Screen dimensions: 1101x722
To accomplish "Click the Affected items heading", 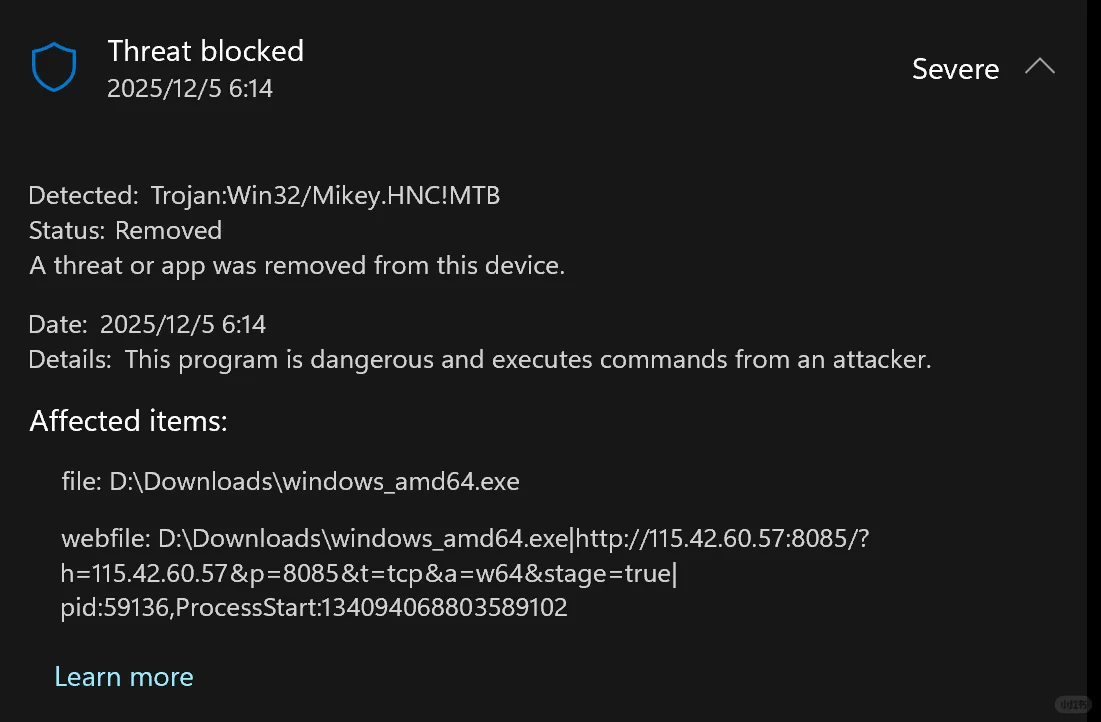I will tap(129, 421).
